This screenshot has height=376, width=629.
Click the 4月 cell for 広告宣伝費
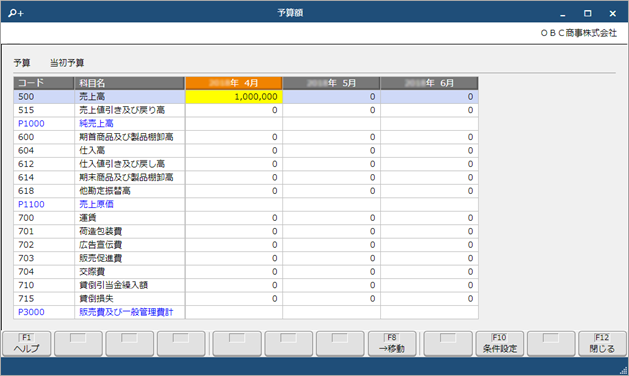point(234,245)
